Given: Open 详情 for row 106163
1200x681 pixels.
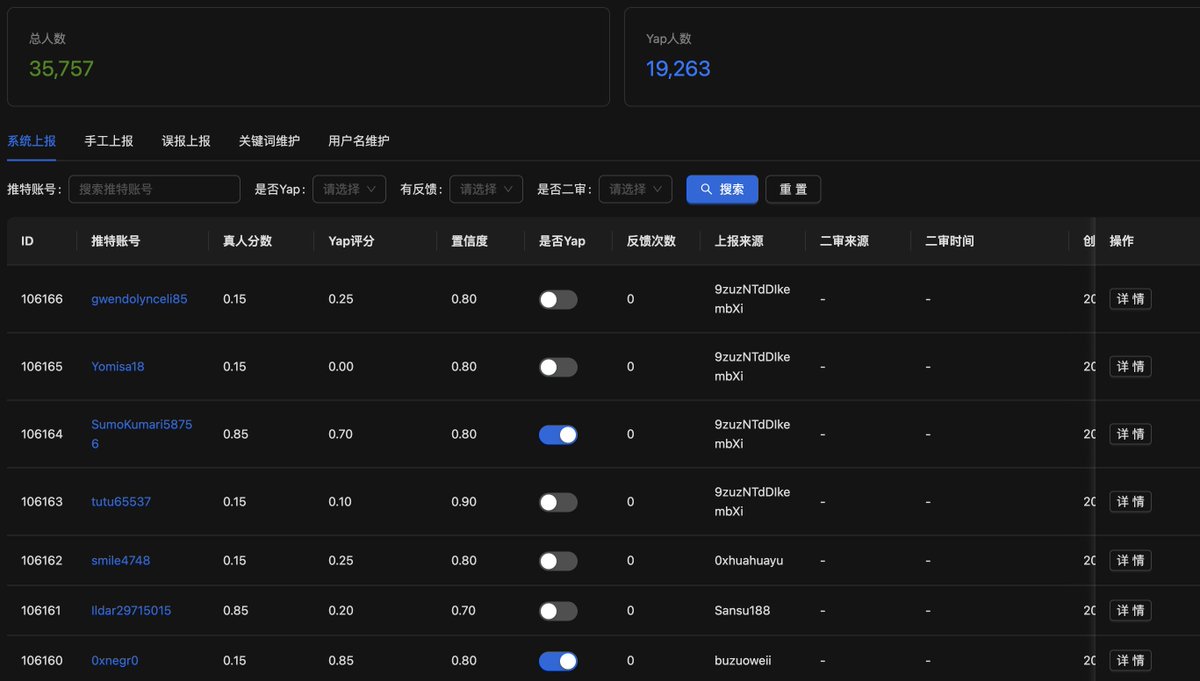Looking at the screenshot, I should [x=1130, y=502].
